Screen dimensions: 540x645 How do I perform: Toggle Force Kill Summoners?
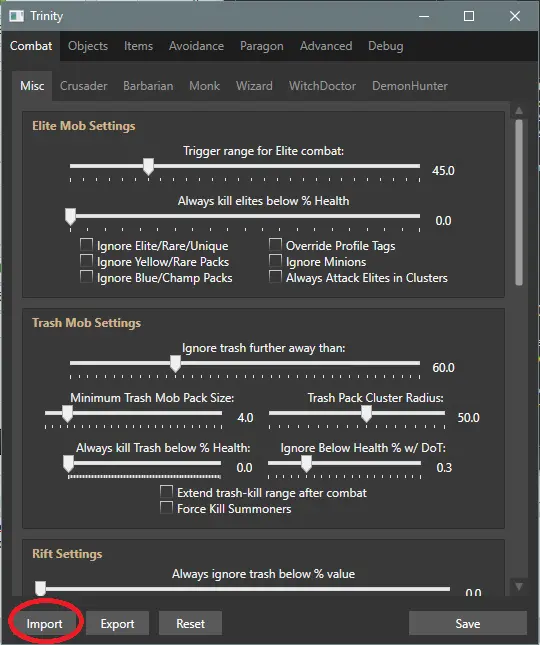click(x=166, y=508)
